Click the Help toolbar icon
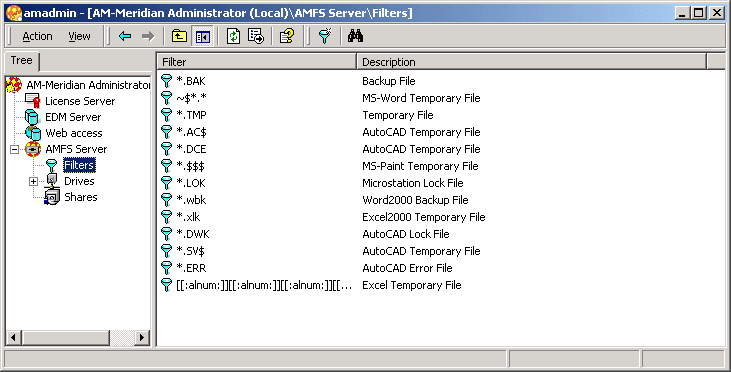 (x=287, y=36)
